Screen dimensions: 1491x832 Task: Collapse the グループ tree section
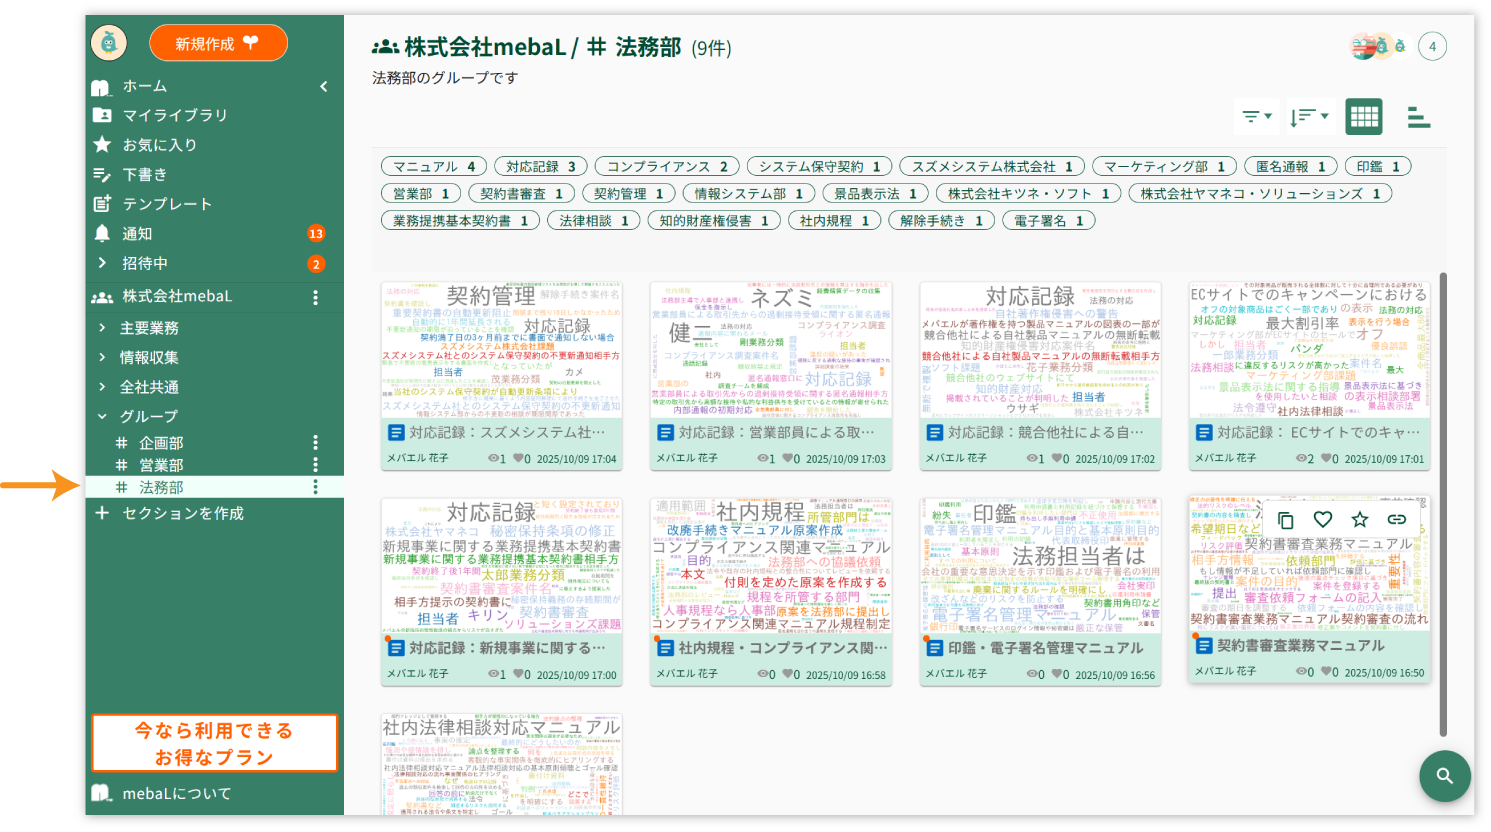[102, 416]
